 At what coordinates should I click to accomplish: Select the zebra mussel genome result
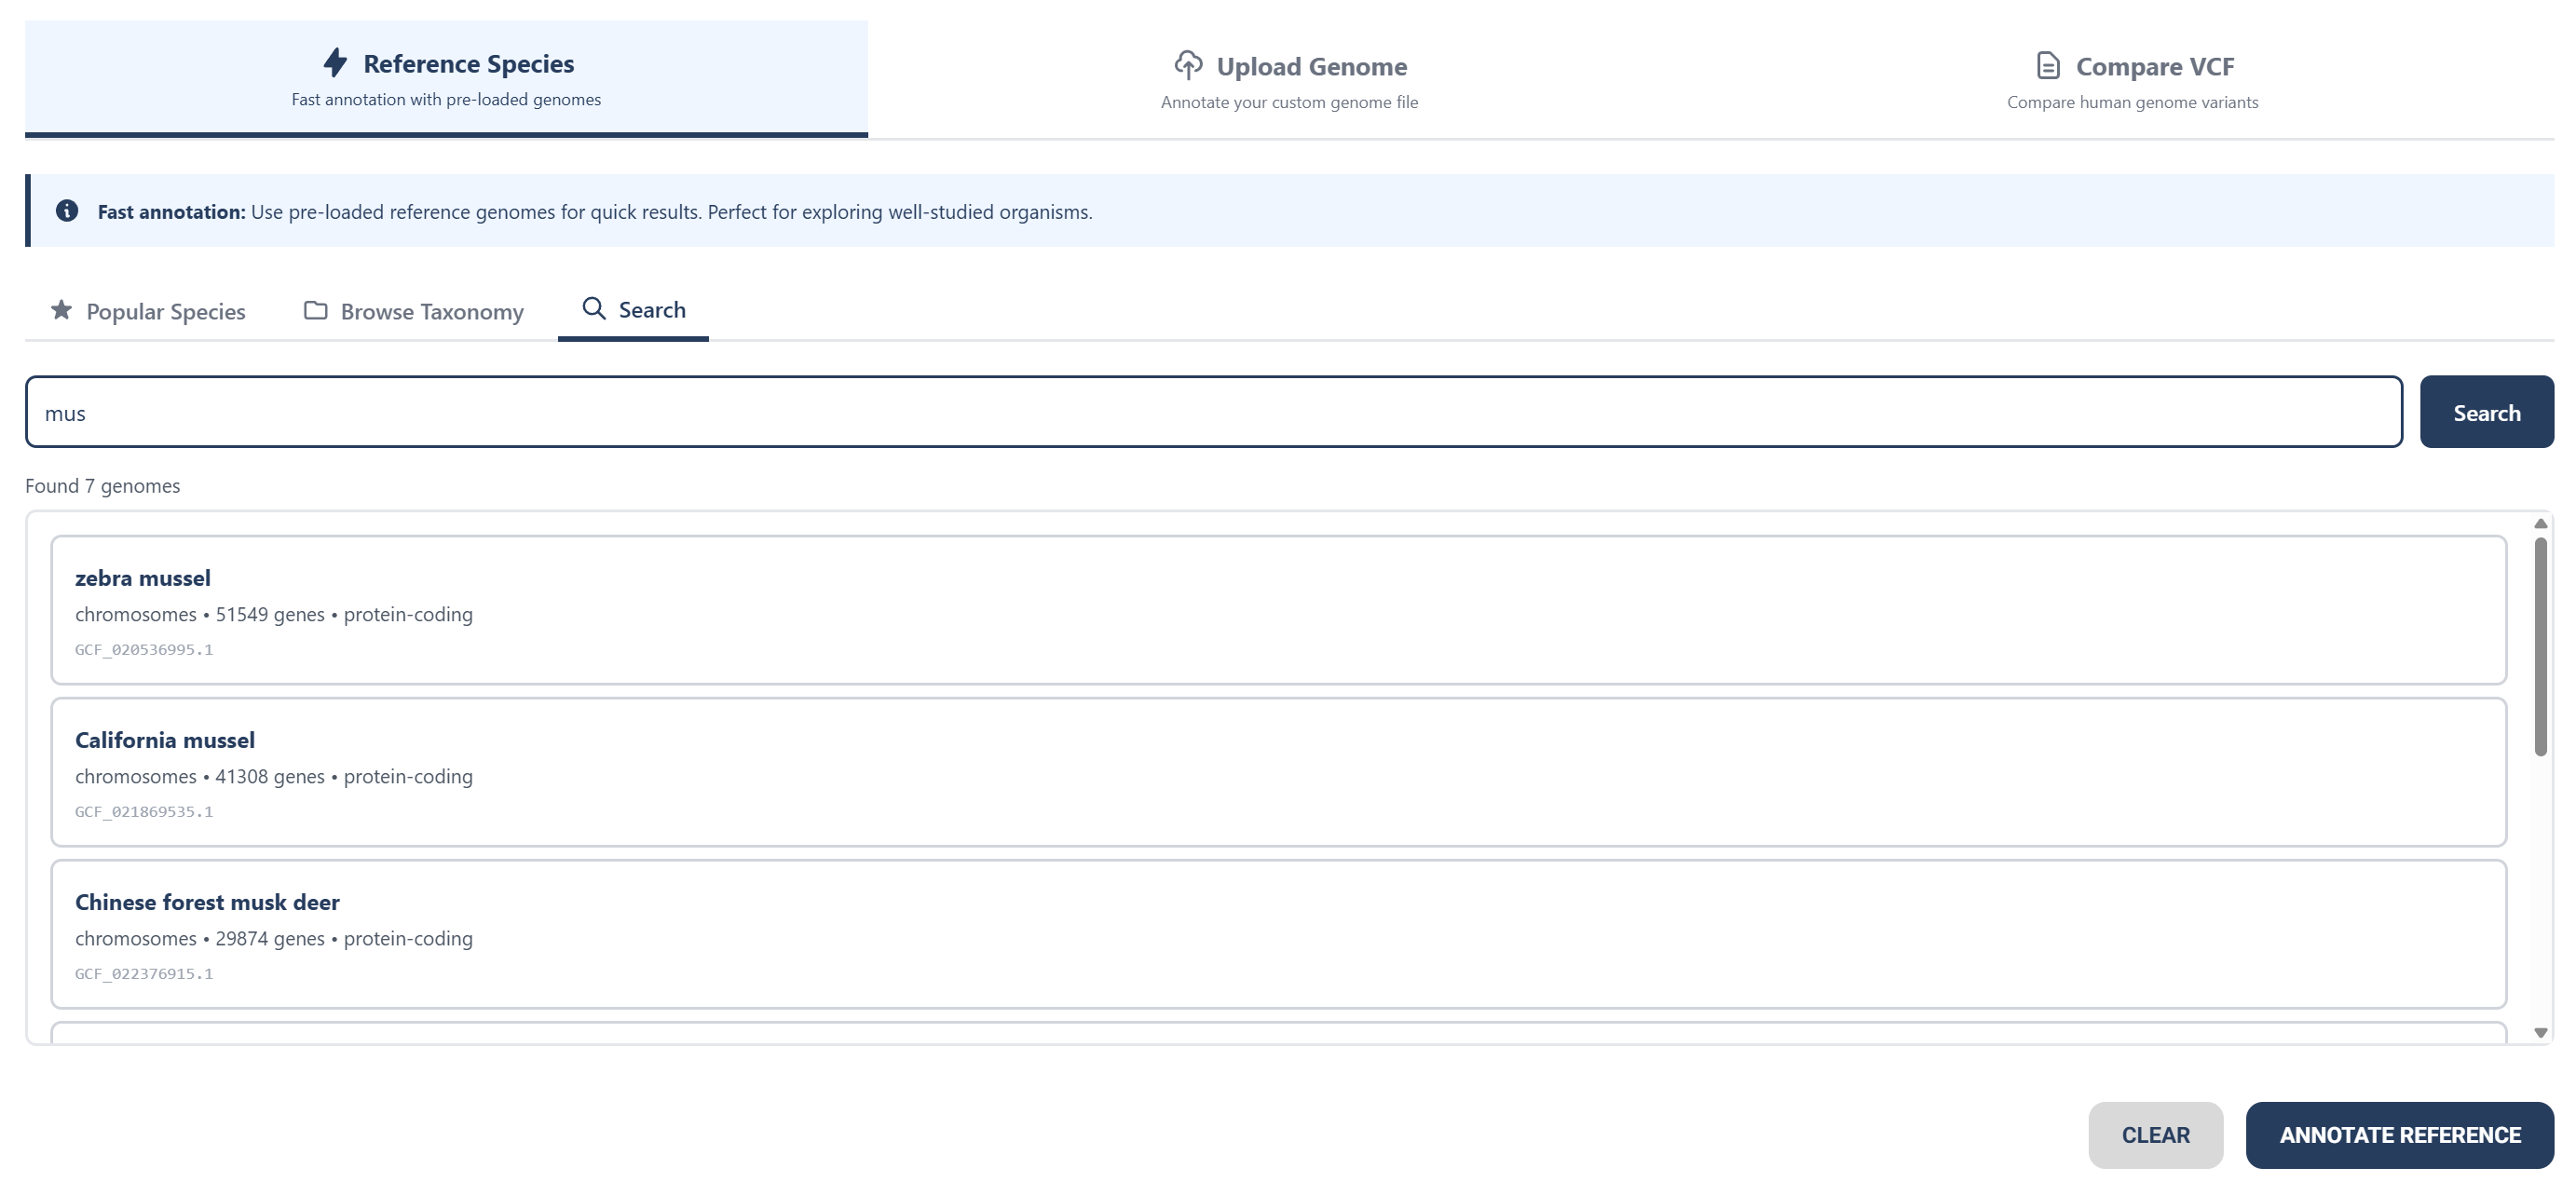pos(1278,610)
